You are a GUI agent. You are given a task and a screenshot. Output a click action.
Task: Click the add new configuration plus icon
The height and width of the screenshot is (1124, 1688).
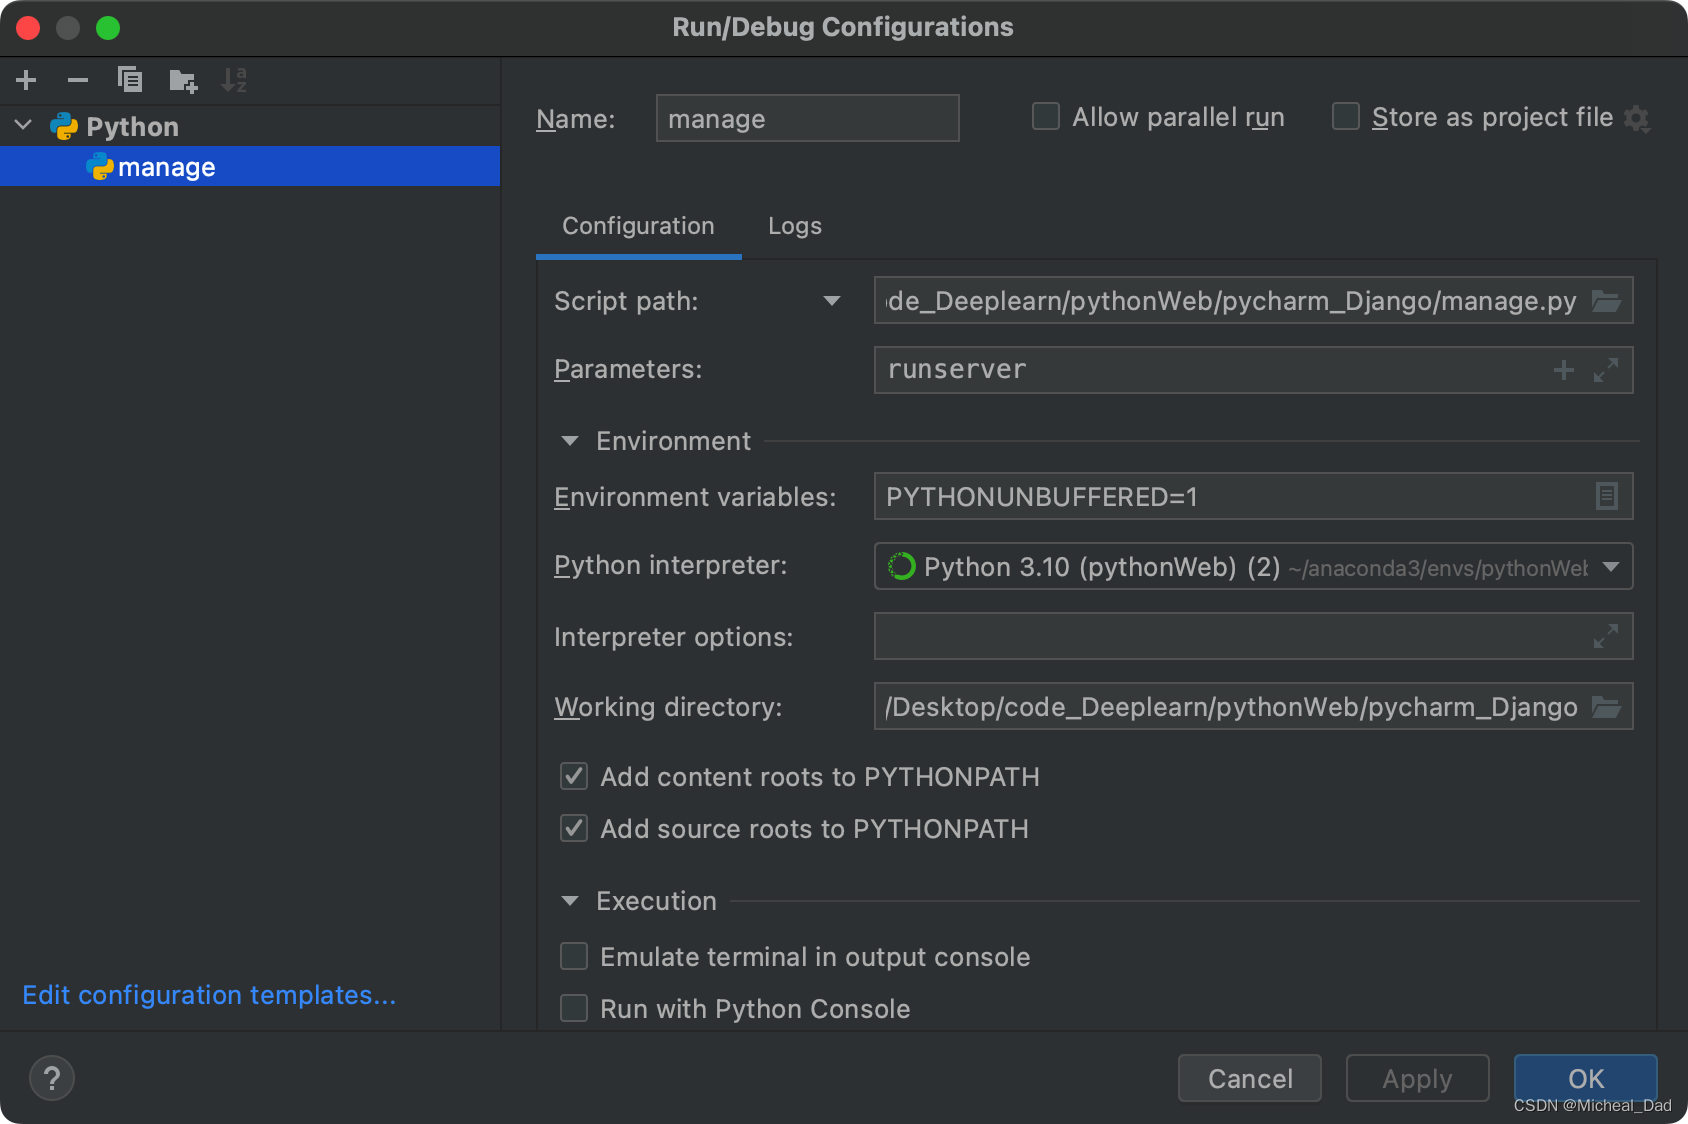point(27,80)
